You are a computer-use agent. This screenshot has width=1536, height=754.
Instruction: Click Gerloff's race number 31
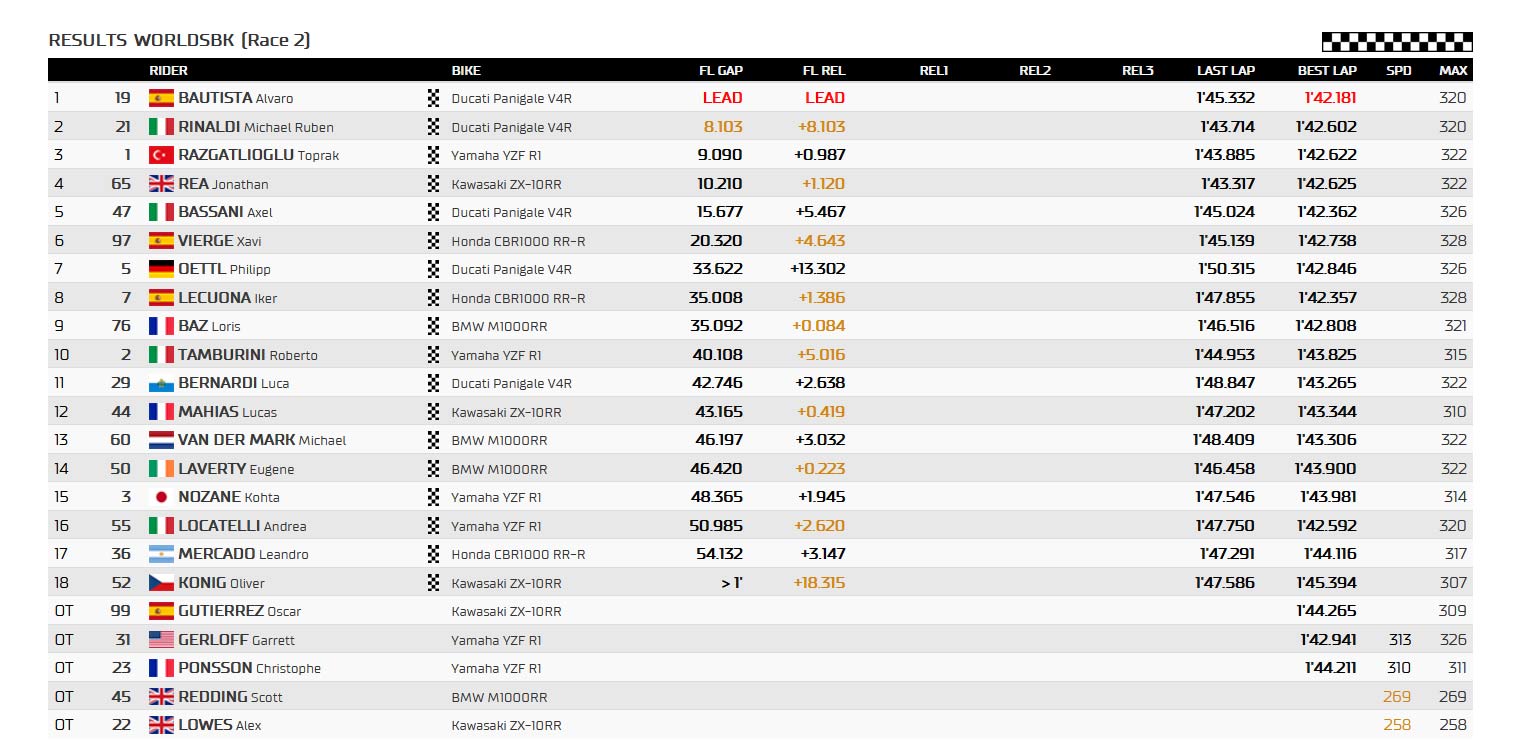[x=122, y=640]
